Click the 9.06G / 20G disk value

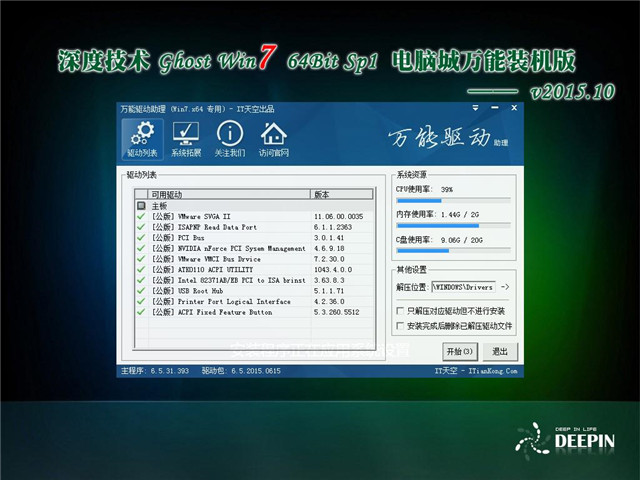(x=462, y=240)
